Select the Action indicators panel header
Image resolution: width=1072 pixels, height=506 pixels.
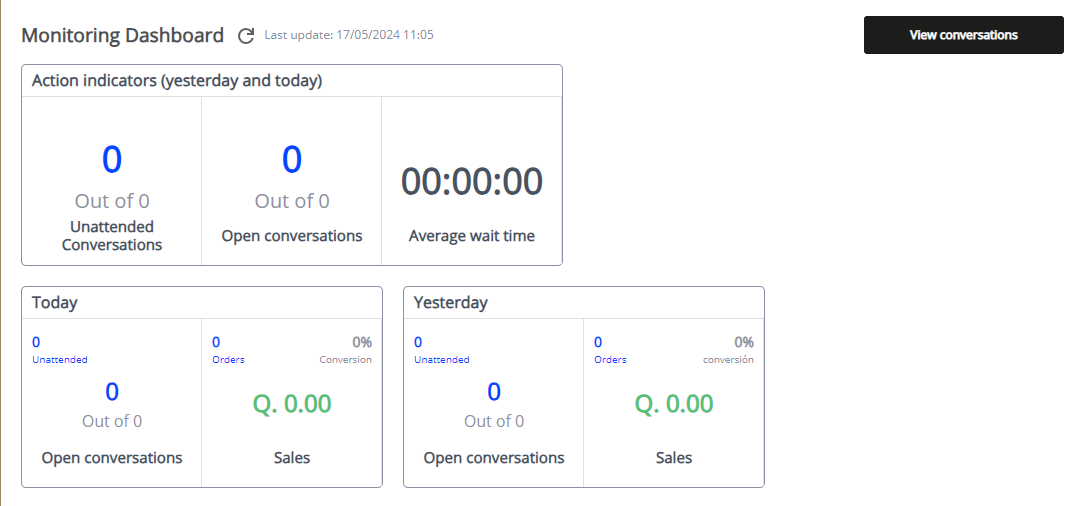(177, 81)
